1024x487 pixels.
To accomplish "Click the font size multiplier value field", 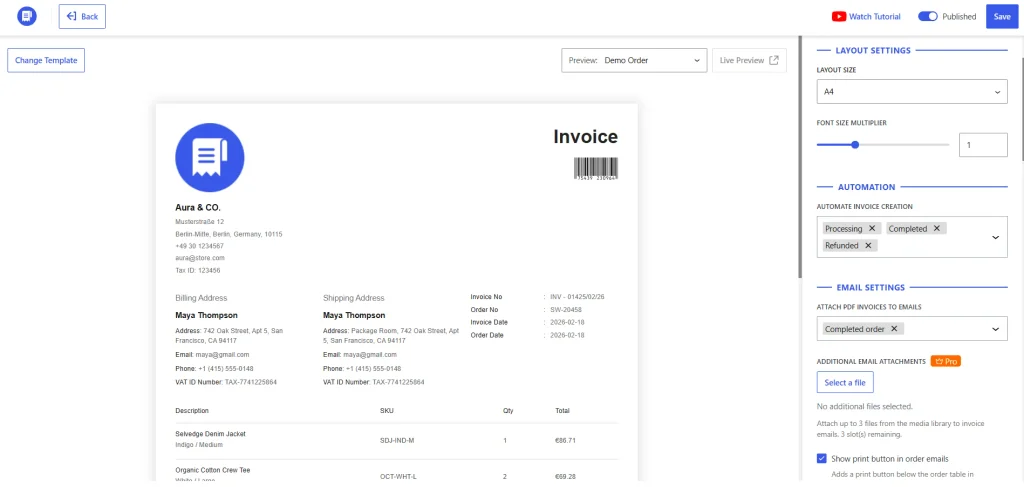I will click(x=983, y=145).
